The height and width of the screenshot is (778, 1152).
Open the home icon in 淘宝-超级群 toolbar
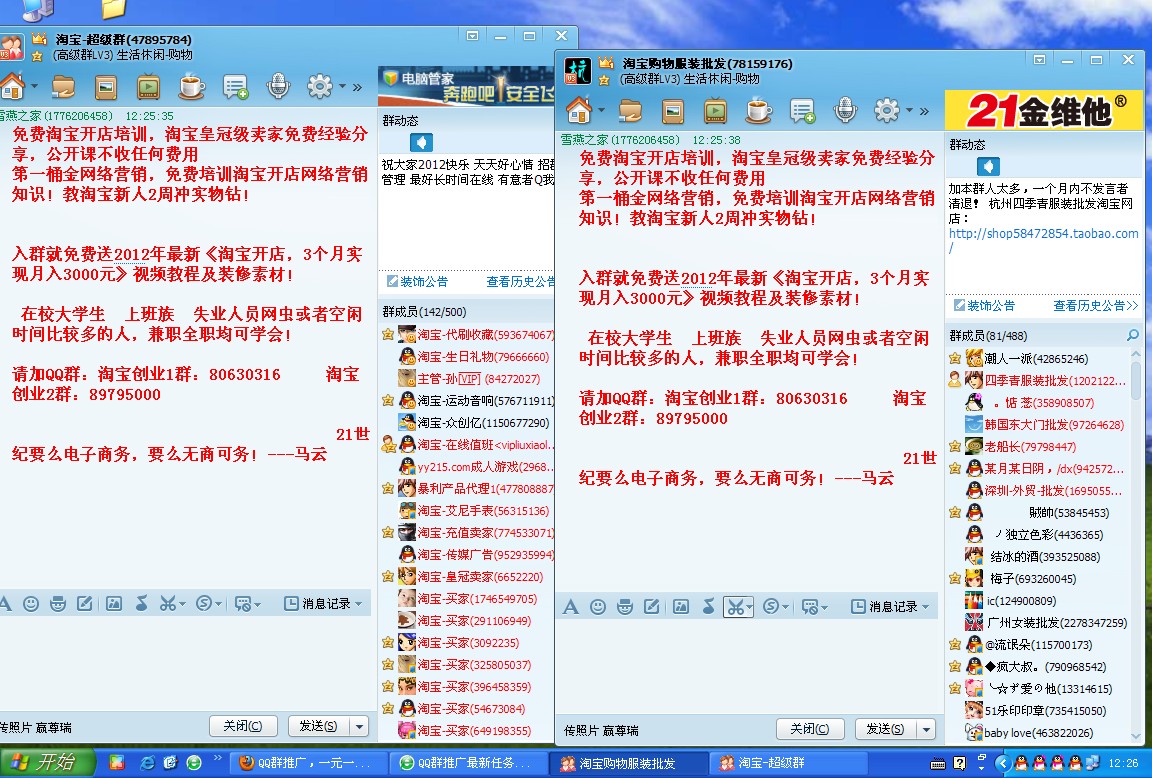coord(12,87)
